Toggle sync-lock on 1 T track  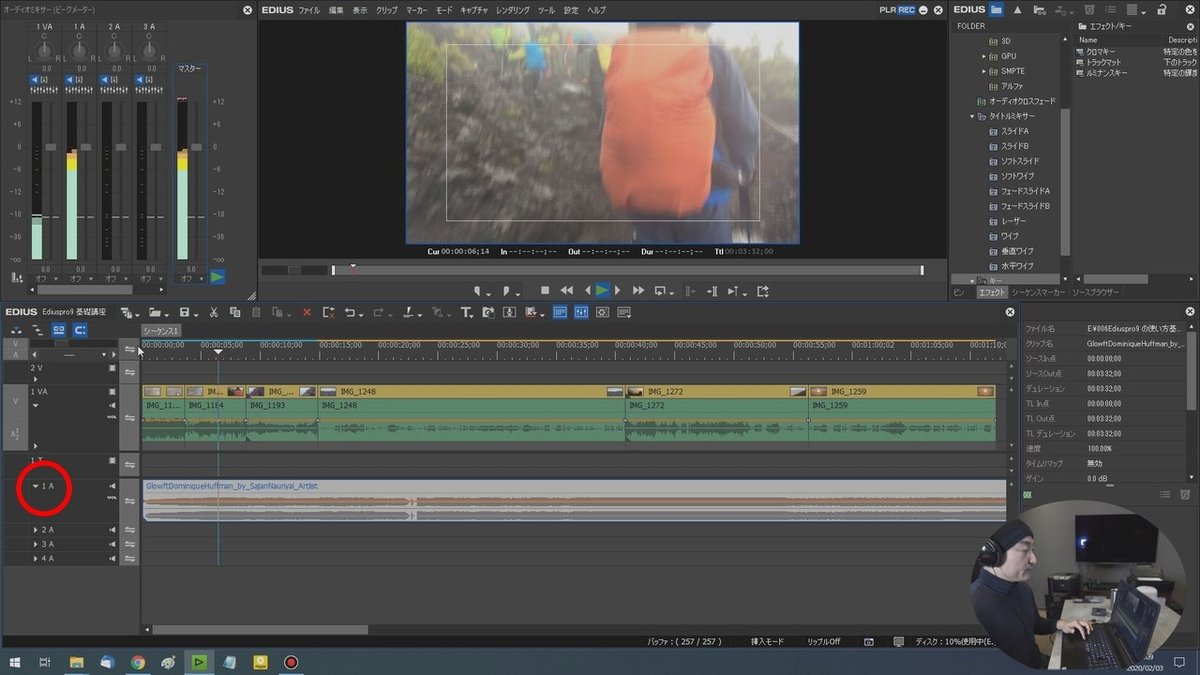click(x=129, y=465)
